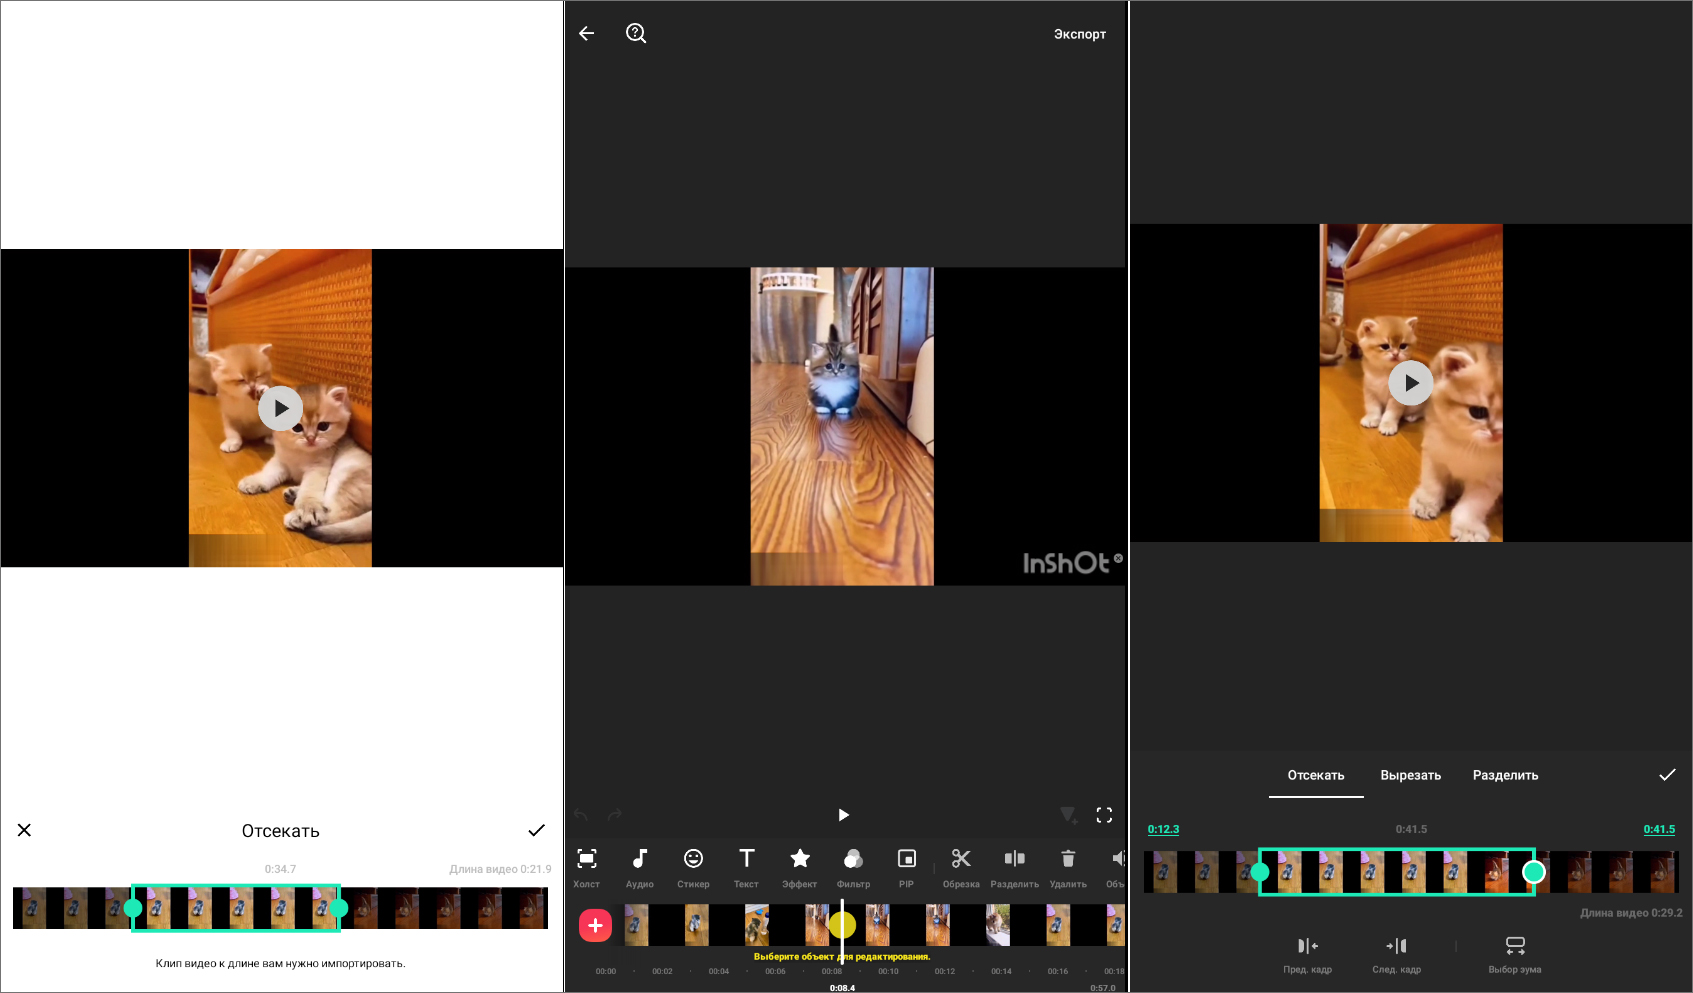This screenshot has width=1693, height=993.
Task: Click the right trim handle at 0:41.5
Action: (1533, 872)
